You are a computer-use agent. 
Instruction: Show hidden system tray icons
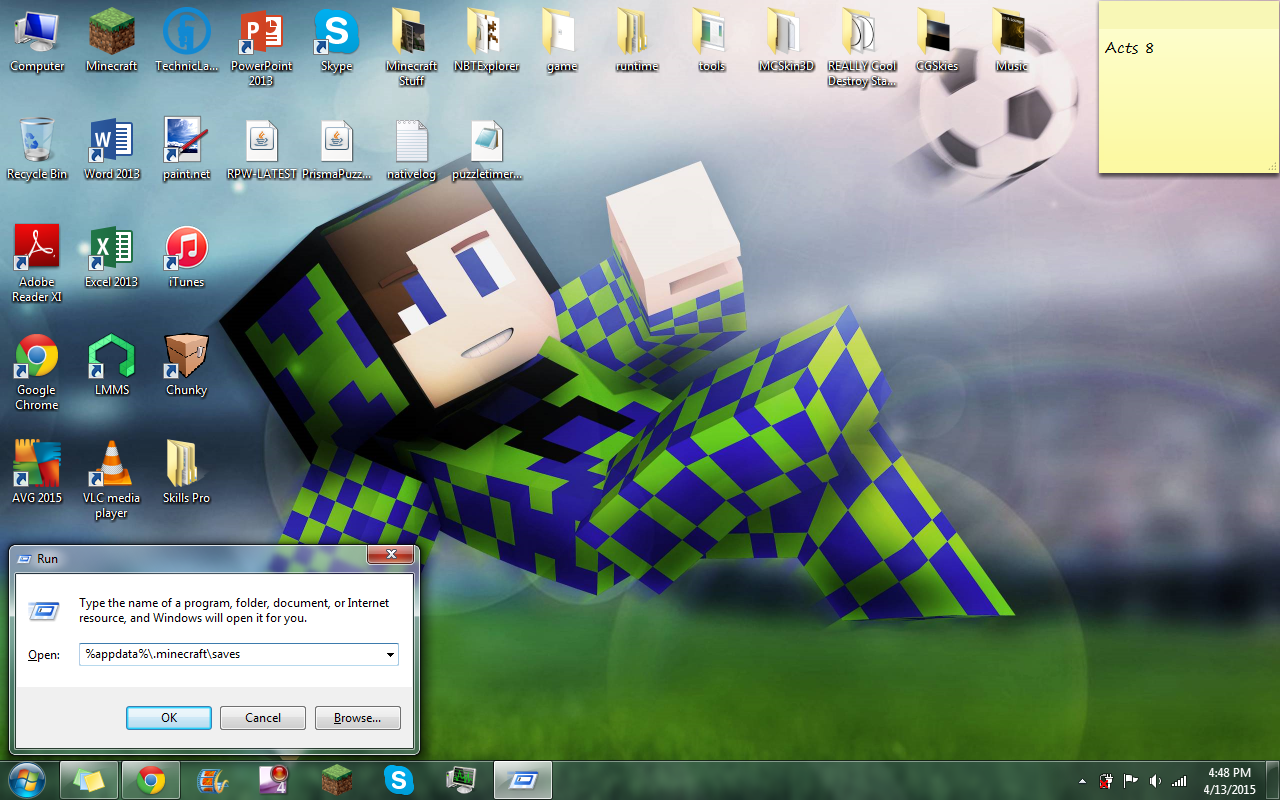1082,781
